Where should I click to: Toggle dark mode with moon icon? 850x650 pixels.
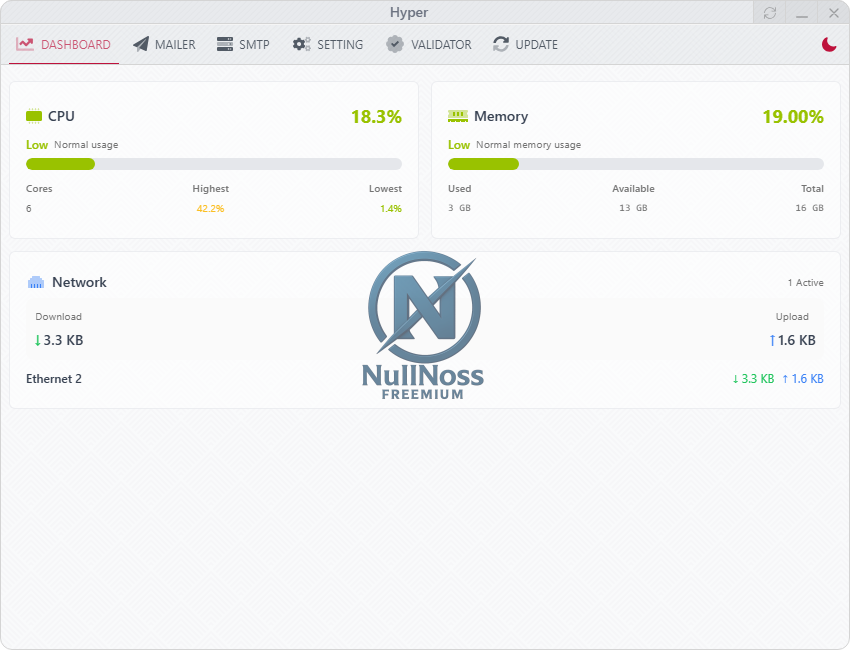click(x=828, y=44)
